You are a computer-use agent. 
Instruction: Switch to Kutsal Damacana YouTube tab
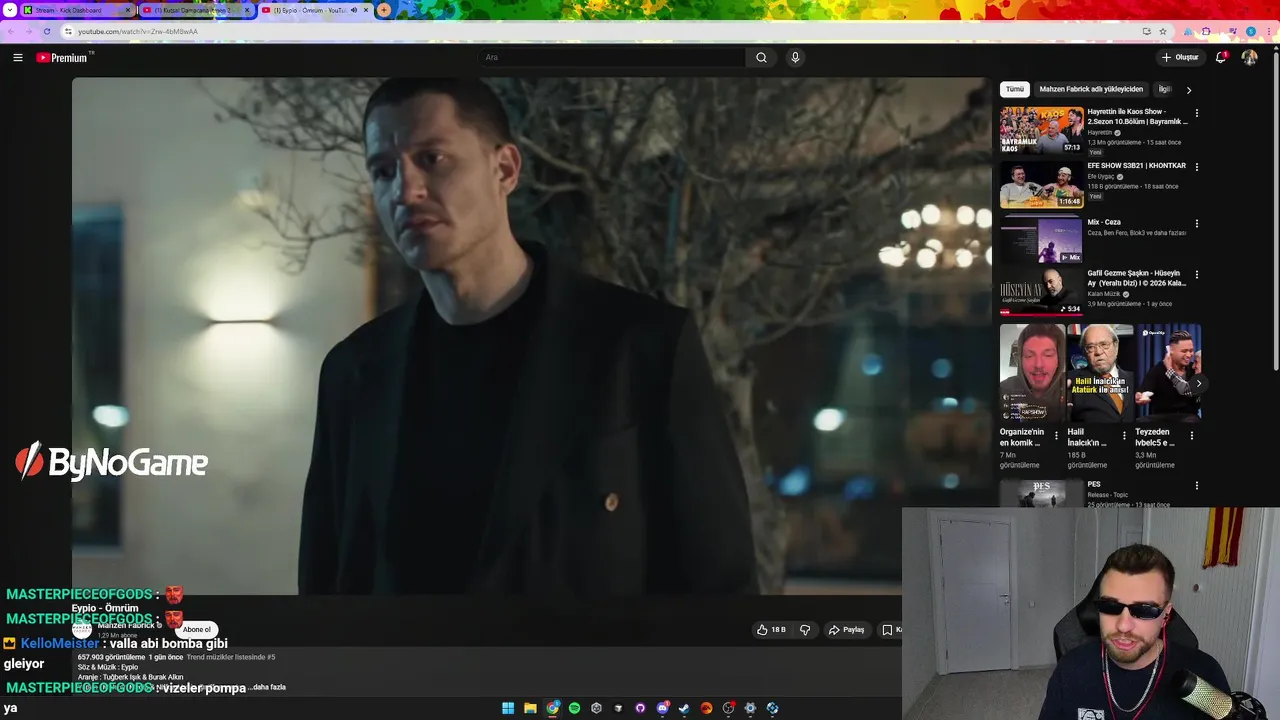[195, 10]
